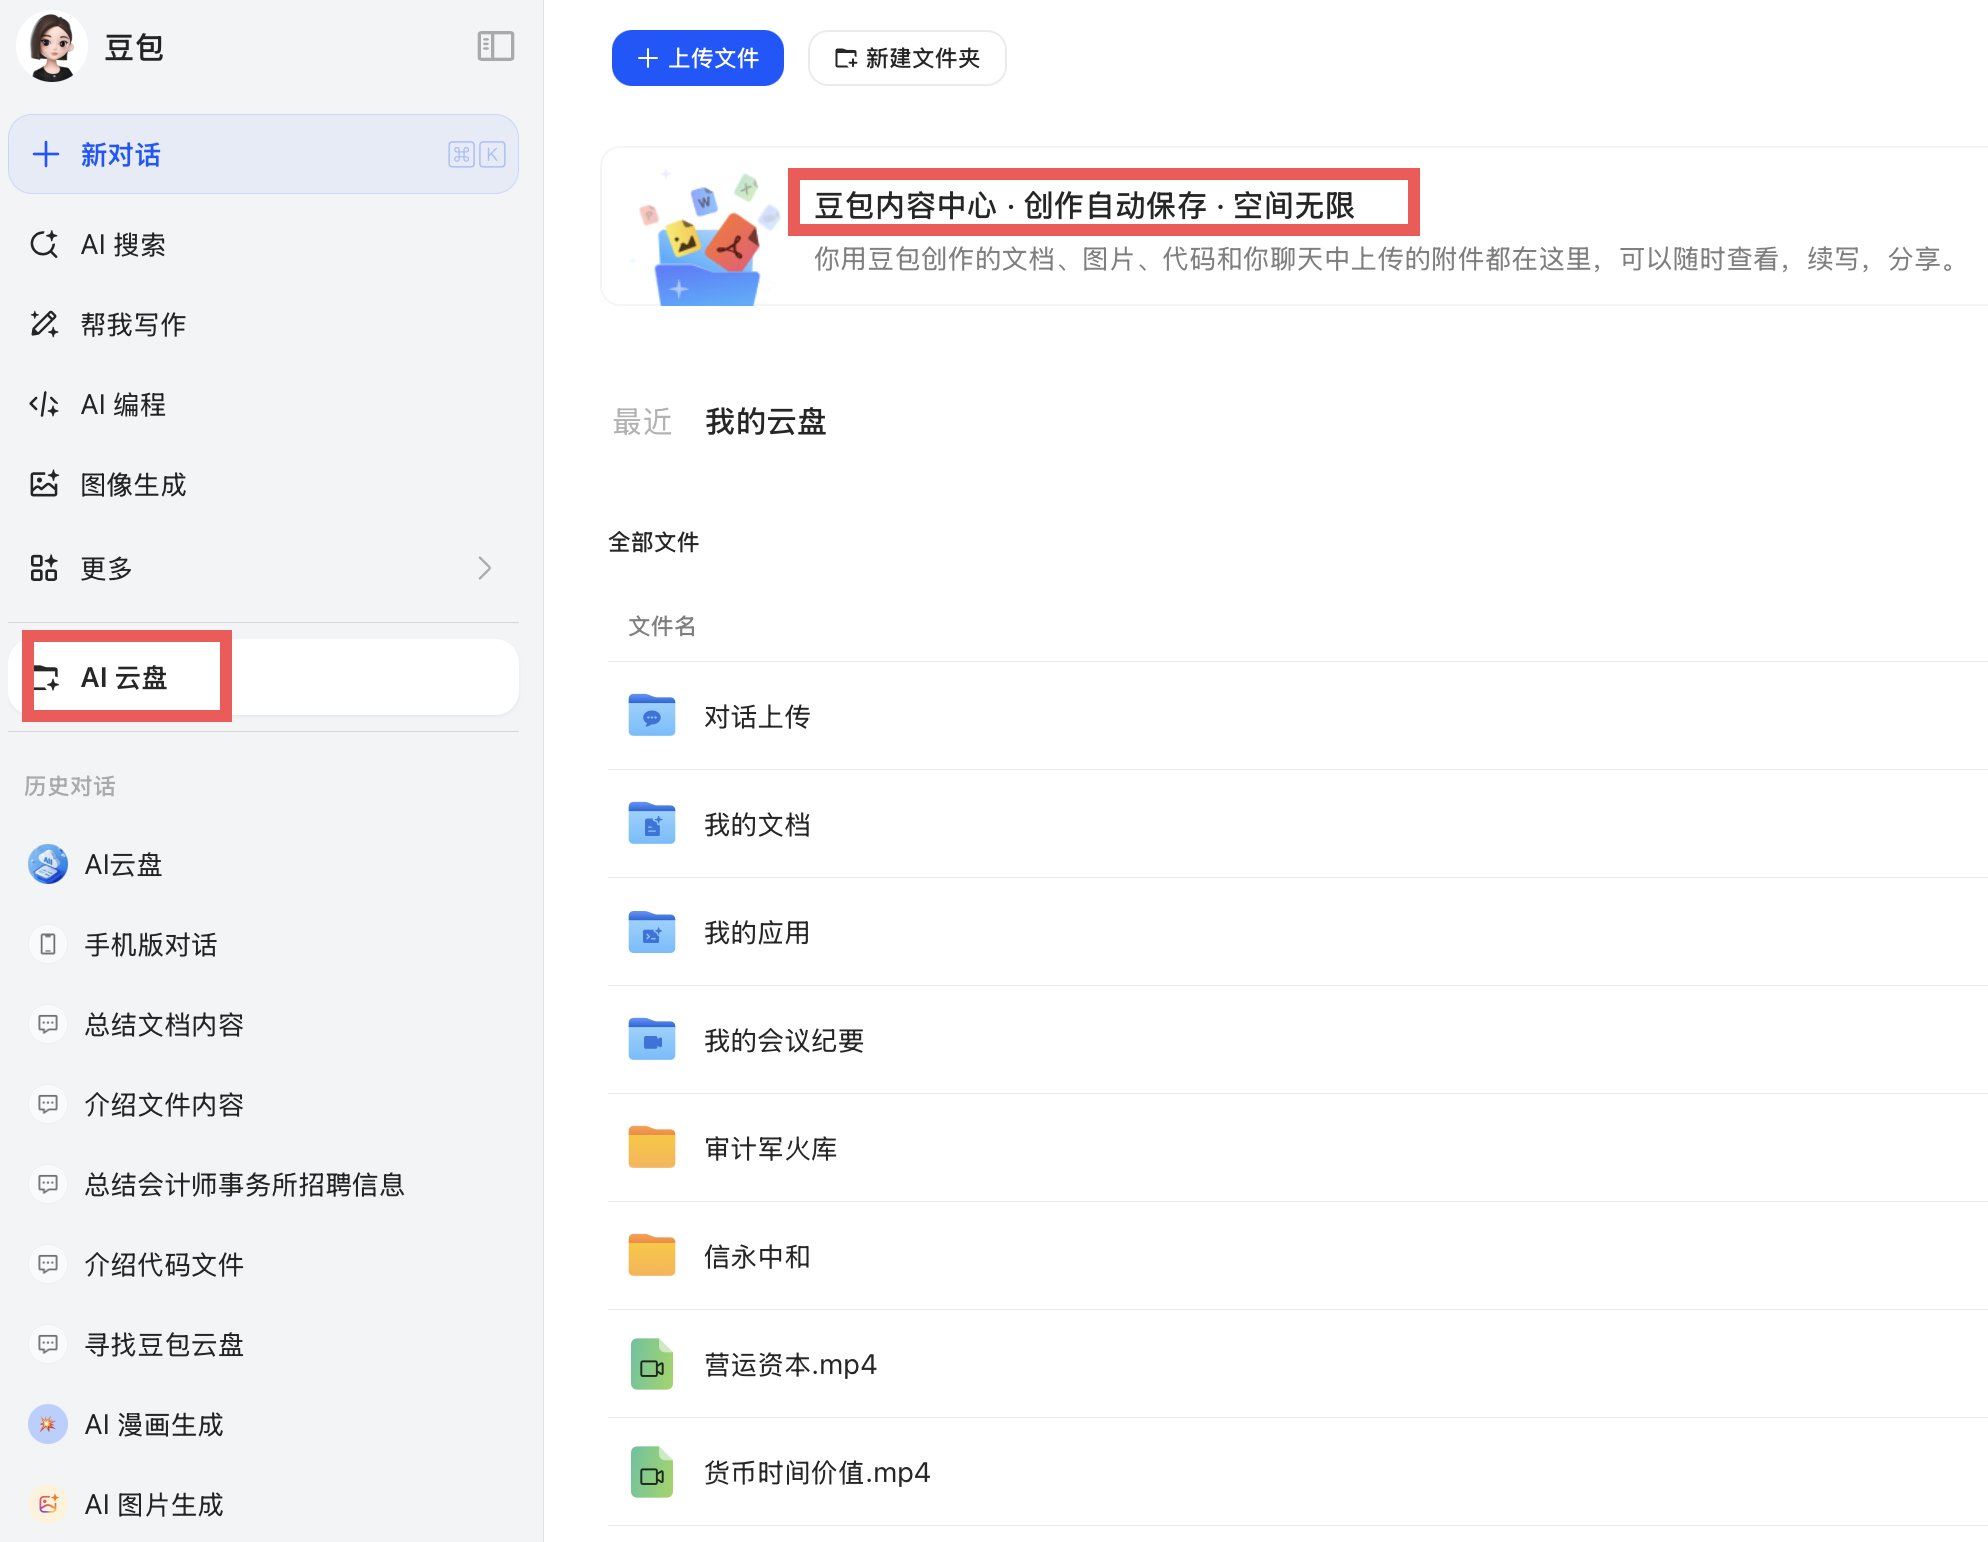Open 总结会计师事务所招聘信息 conversation

(263, 1184)
